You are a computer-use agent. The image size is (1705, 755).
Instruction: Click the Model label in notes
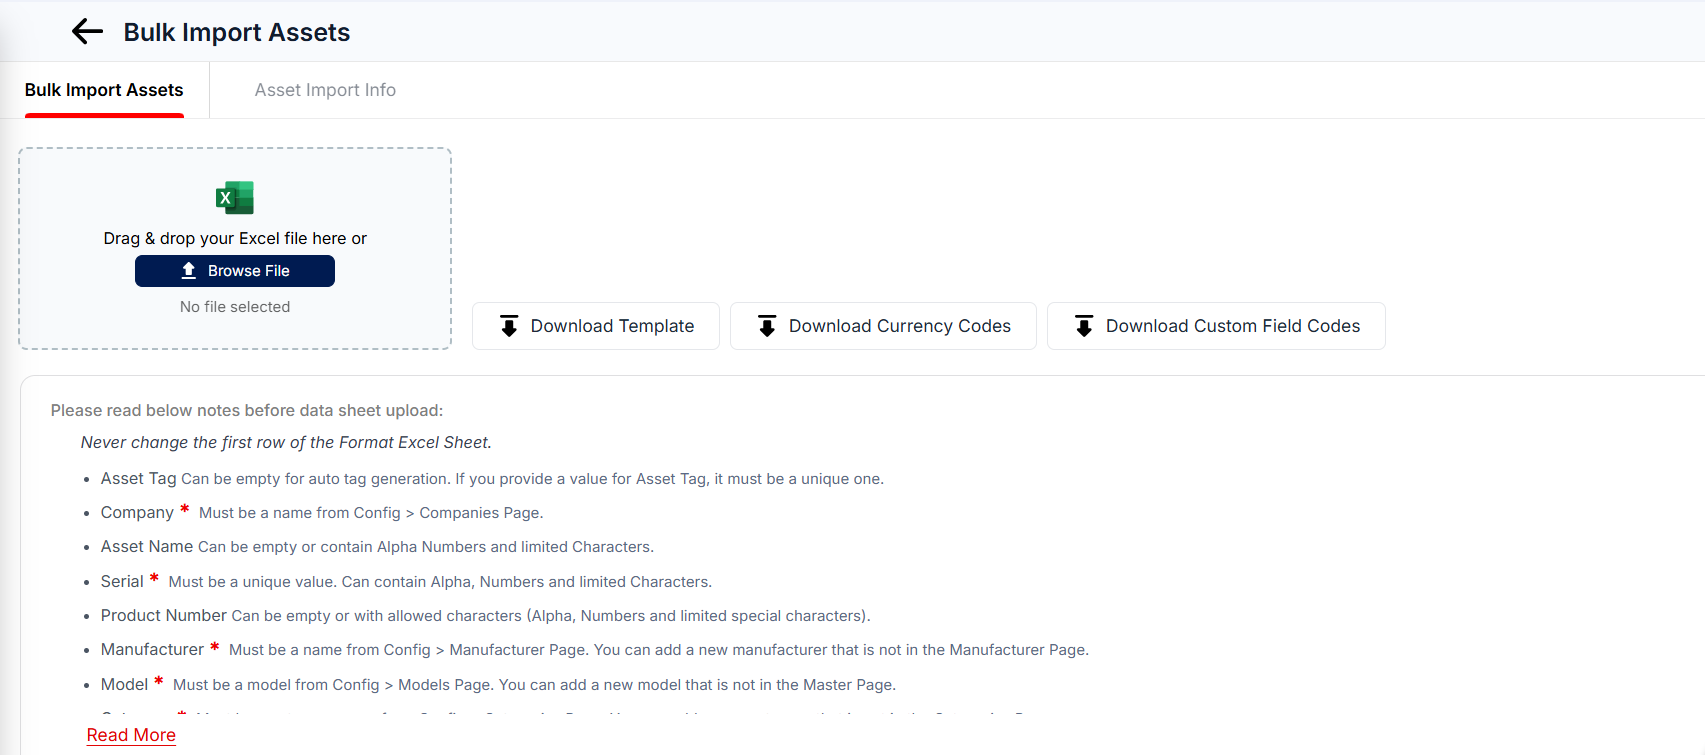click(x=124, y=684)
